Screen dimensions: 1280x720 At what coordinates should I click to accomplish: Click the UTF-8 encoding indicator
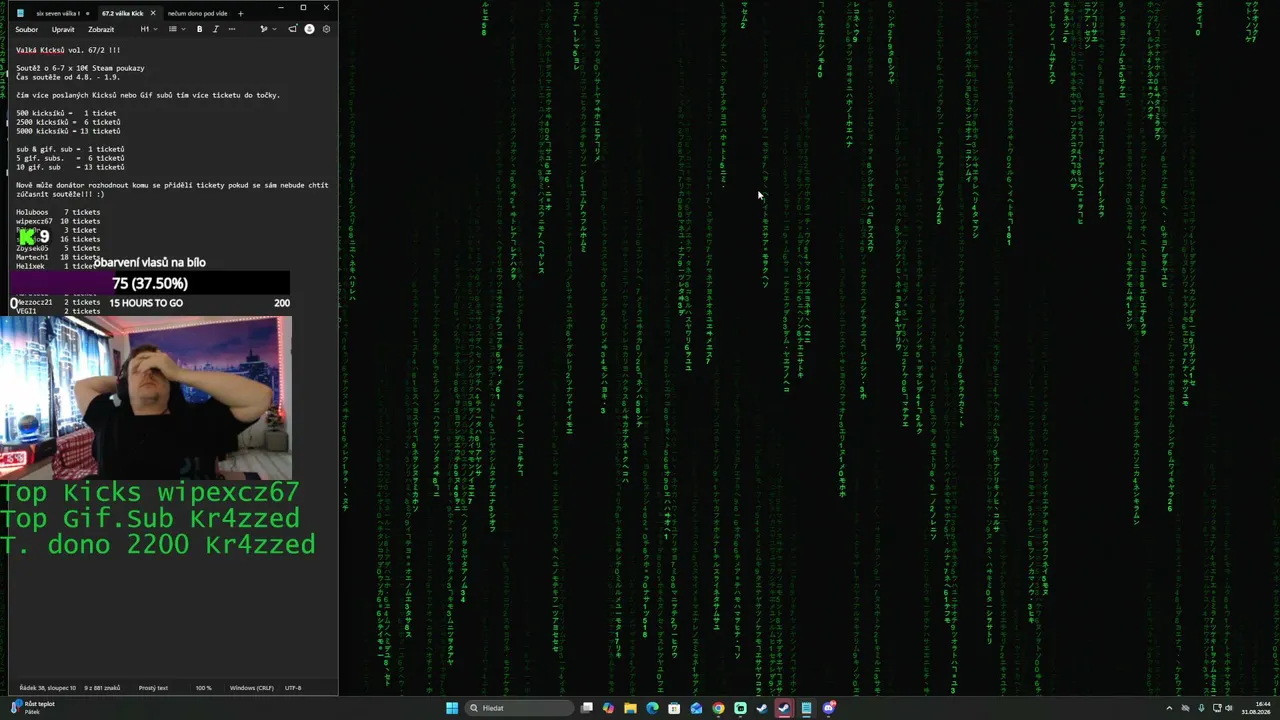(293, 688)
